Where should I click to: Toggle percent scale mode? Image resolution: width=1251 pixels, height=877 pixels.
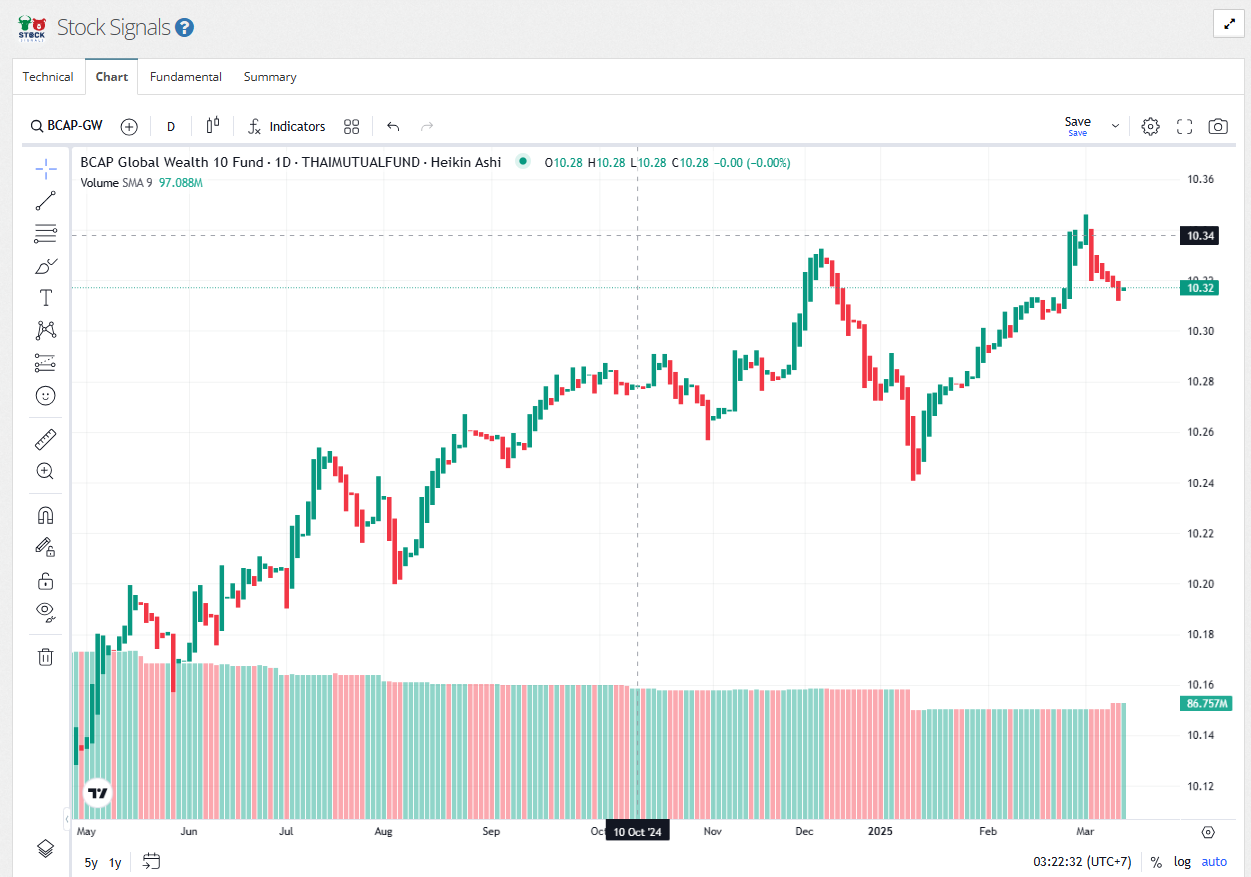[1156, 862]
